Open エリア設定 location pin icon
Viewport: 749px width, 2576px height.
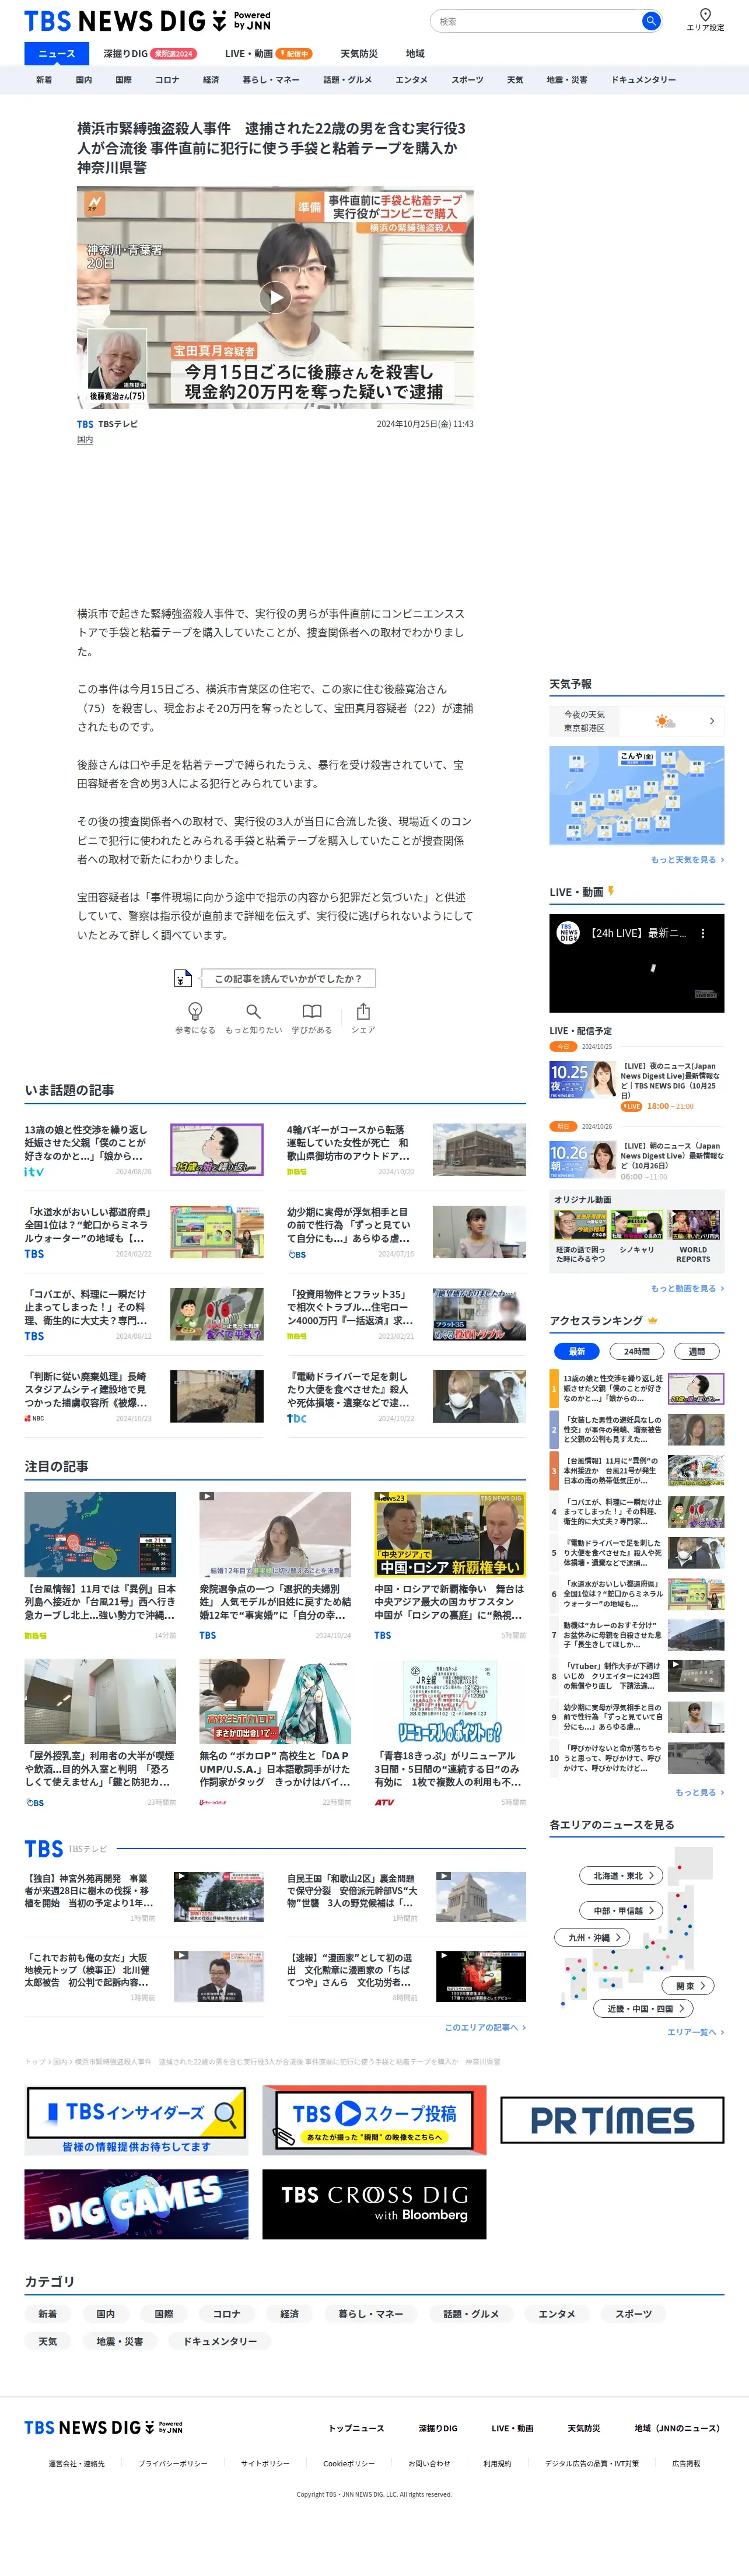705,15
